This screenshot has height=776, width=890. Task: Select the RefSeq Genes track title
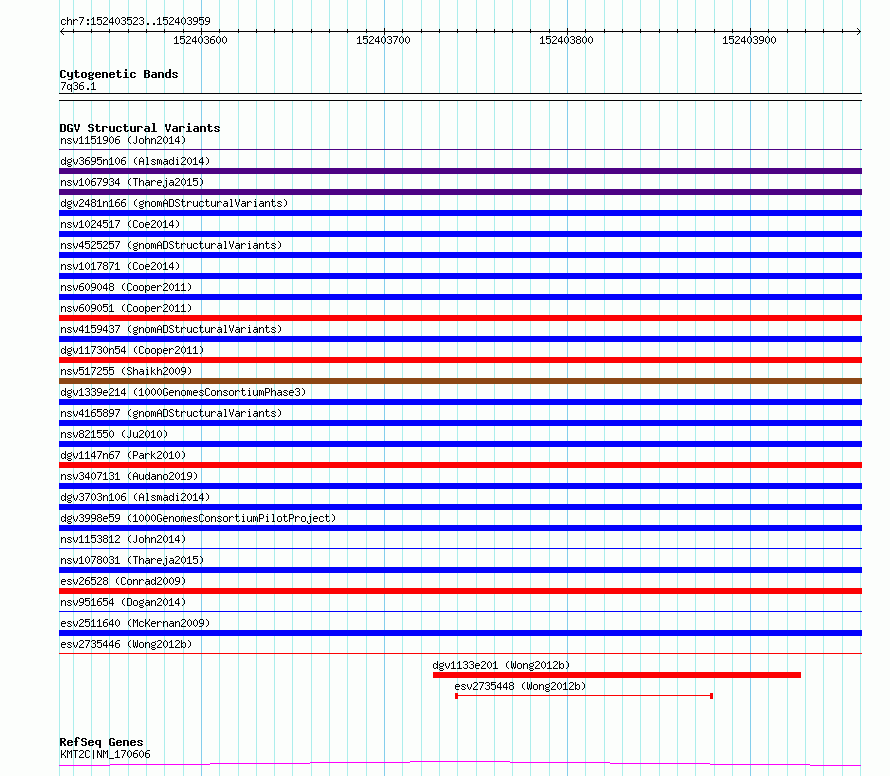101,742
